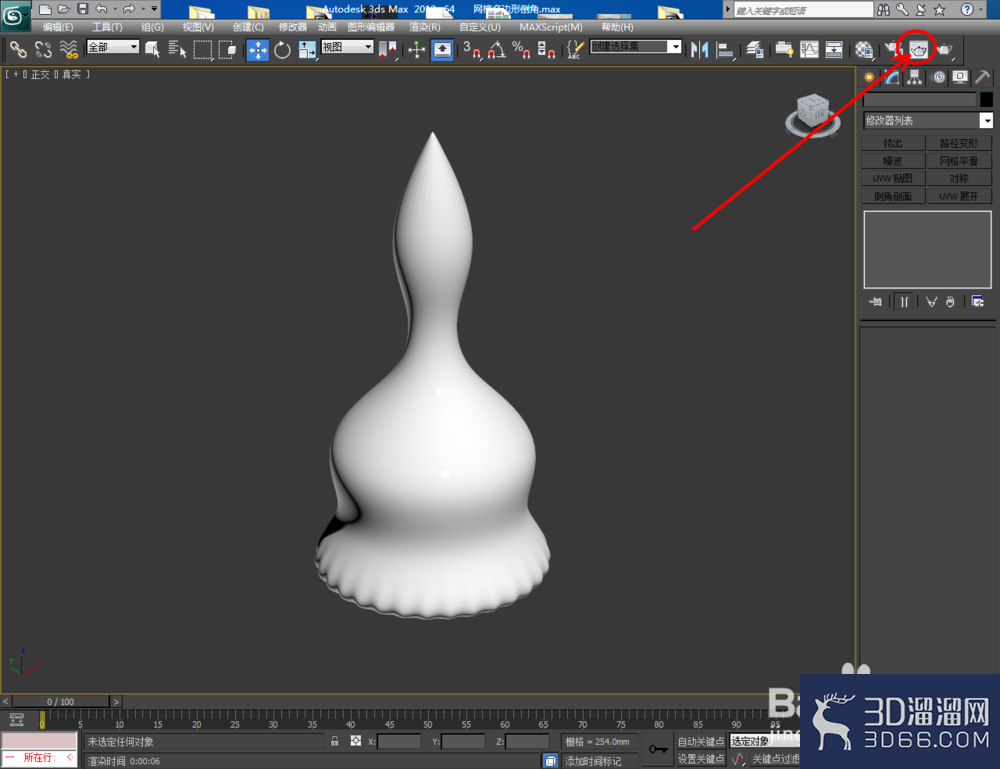Open Select by Name list tool

point(177,49)
